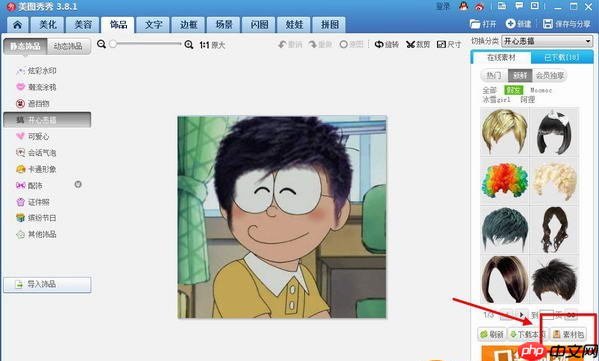Switch to the 文字 tab
Viewport: 599px width, 361px height.
[154, 25]
